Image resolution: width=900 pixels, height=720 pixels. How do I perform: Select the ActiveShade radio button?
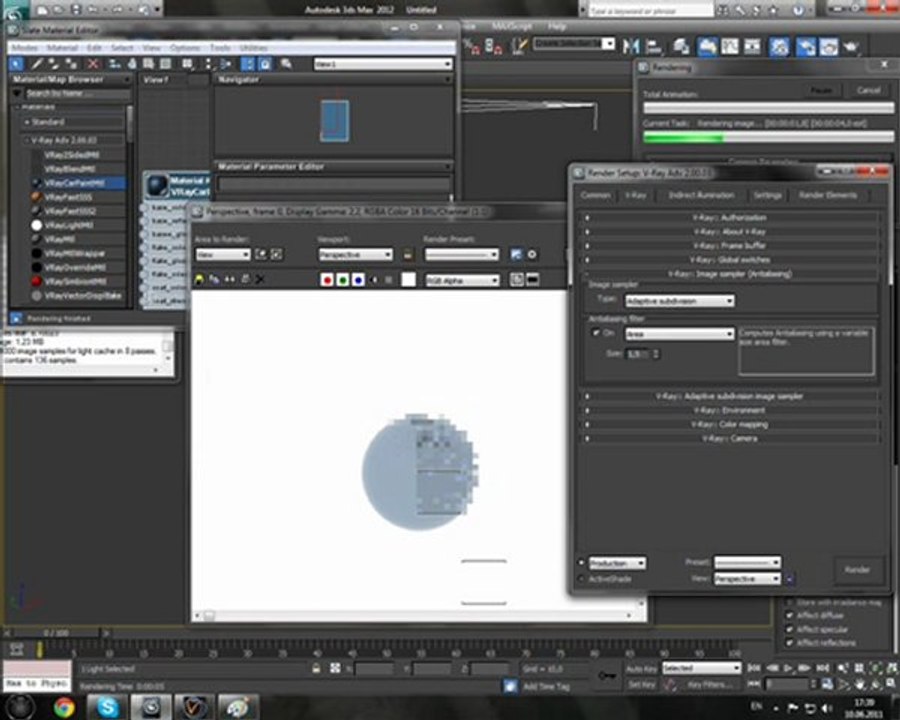pos(582,578)
